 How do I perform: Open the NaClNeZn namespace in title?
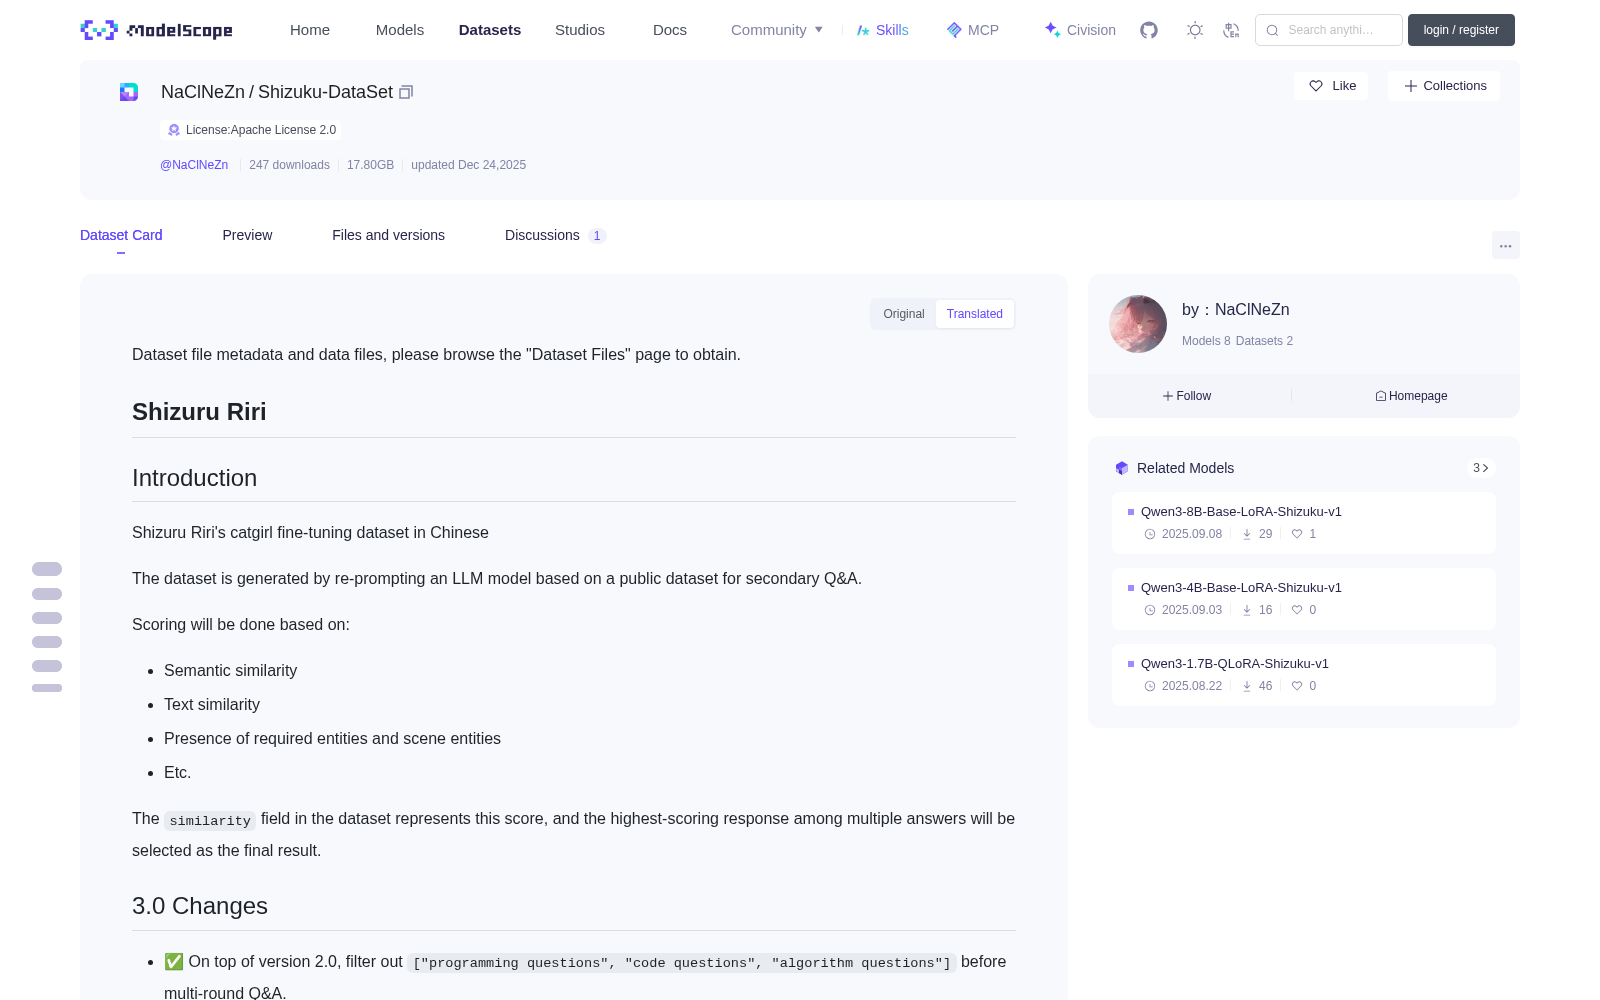pos(203,92)
